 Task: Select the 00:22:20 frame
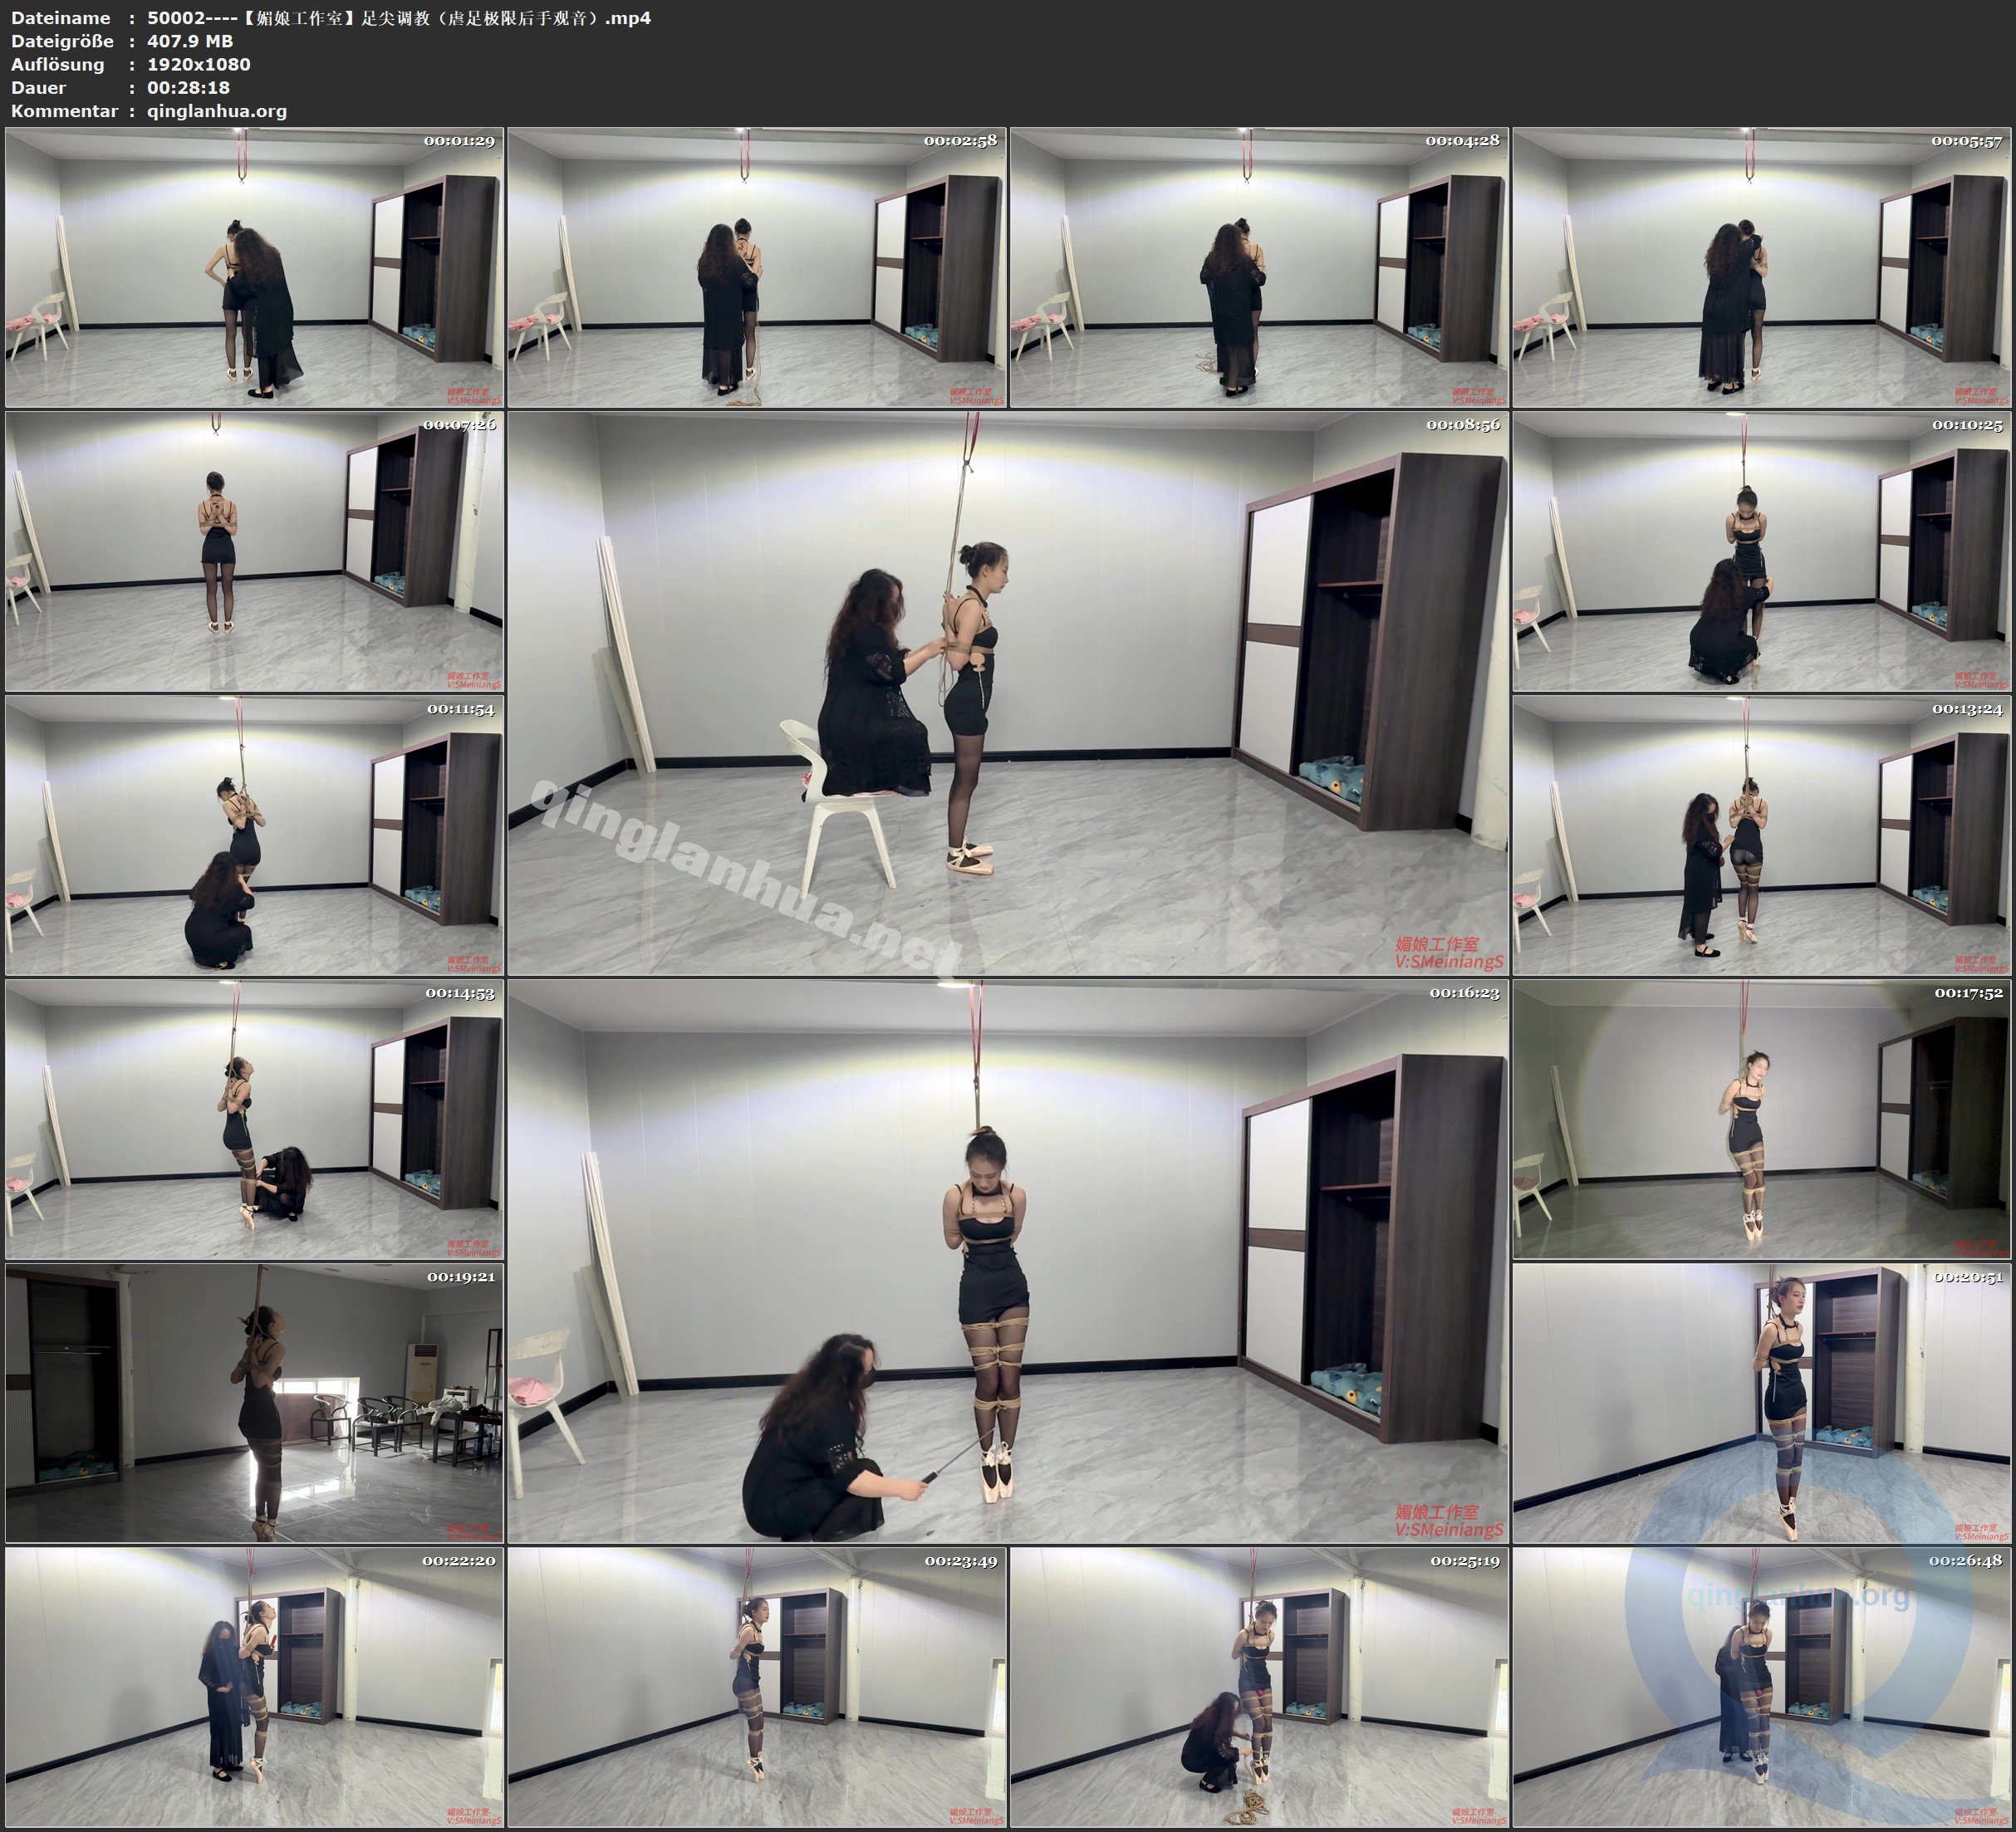tap(254, 1687)
